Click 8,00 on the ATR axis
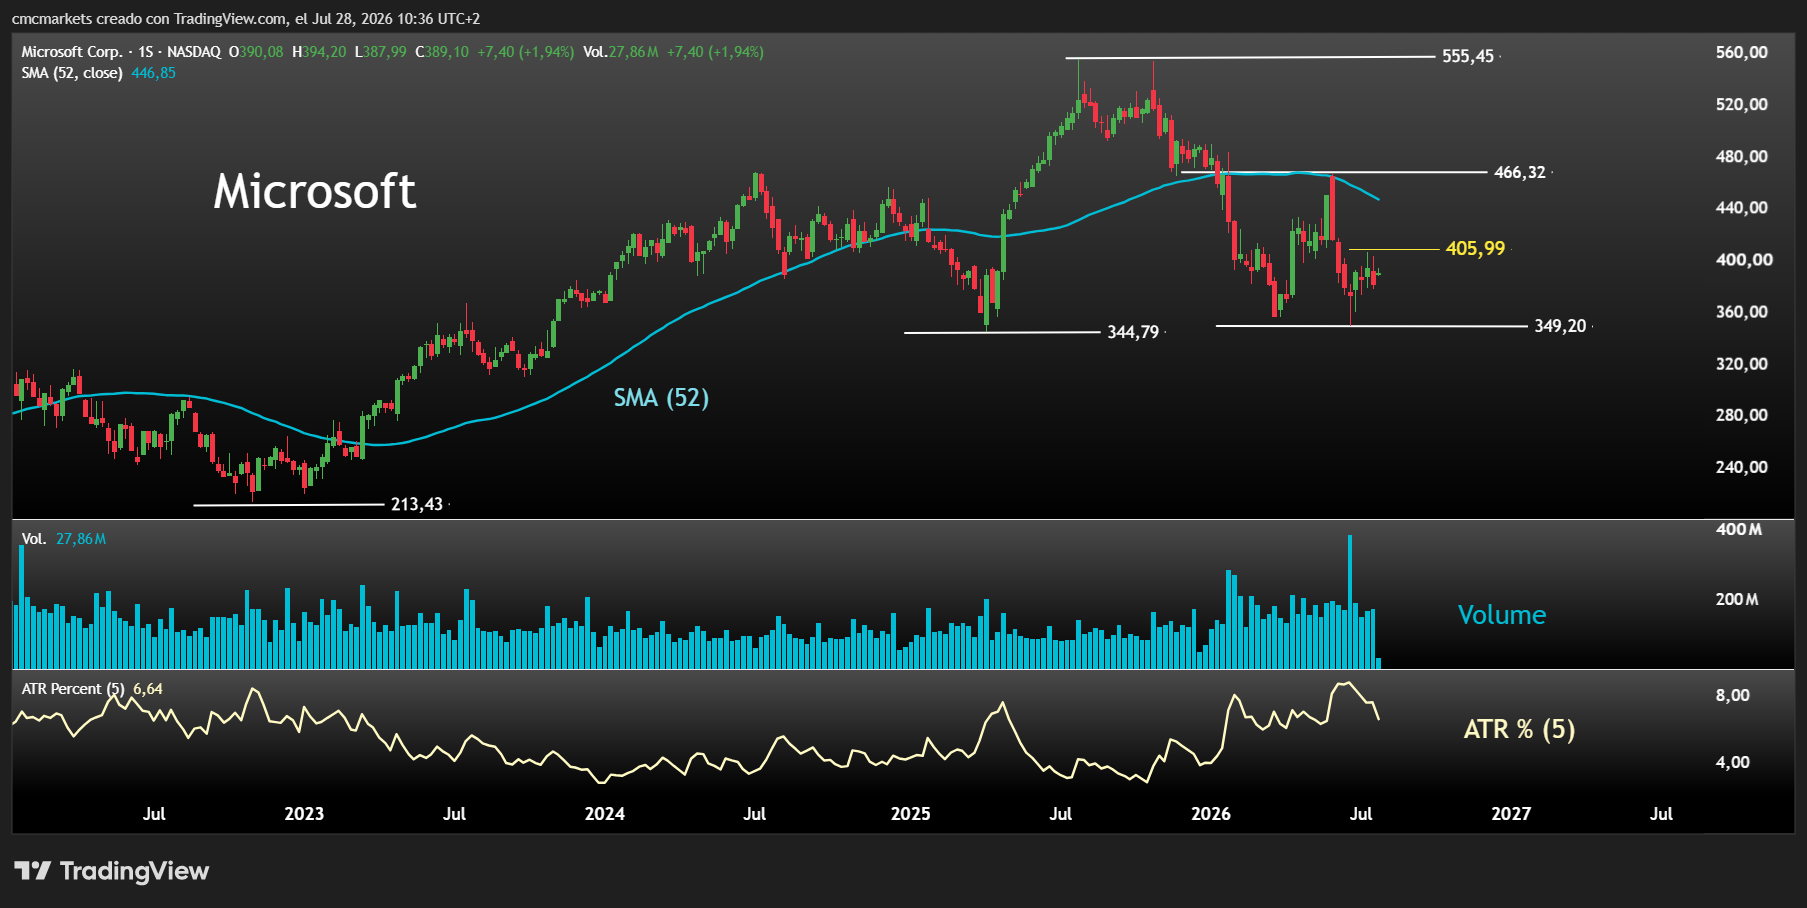The width and height of the screenshot is (1807, 908). click(1733, 695)
